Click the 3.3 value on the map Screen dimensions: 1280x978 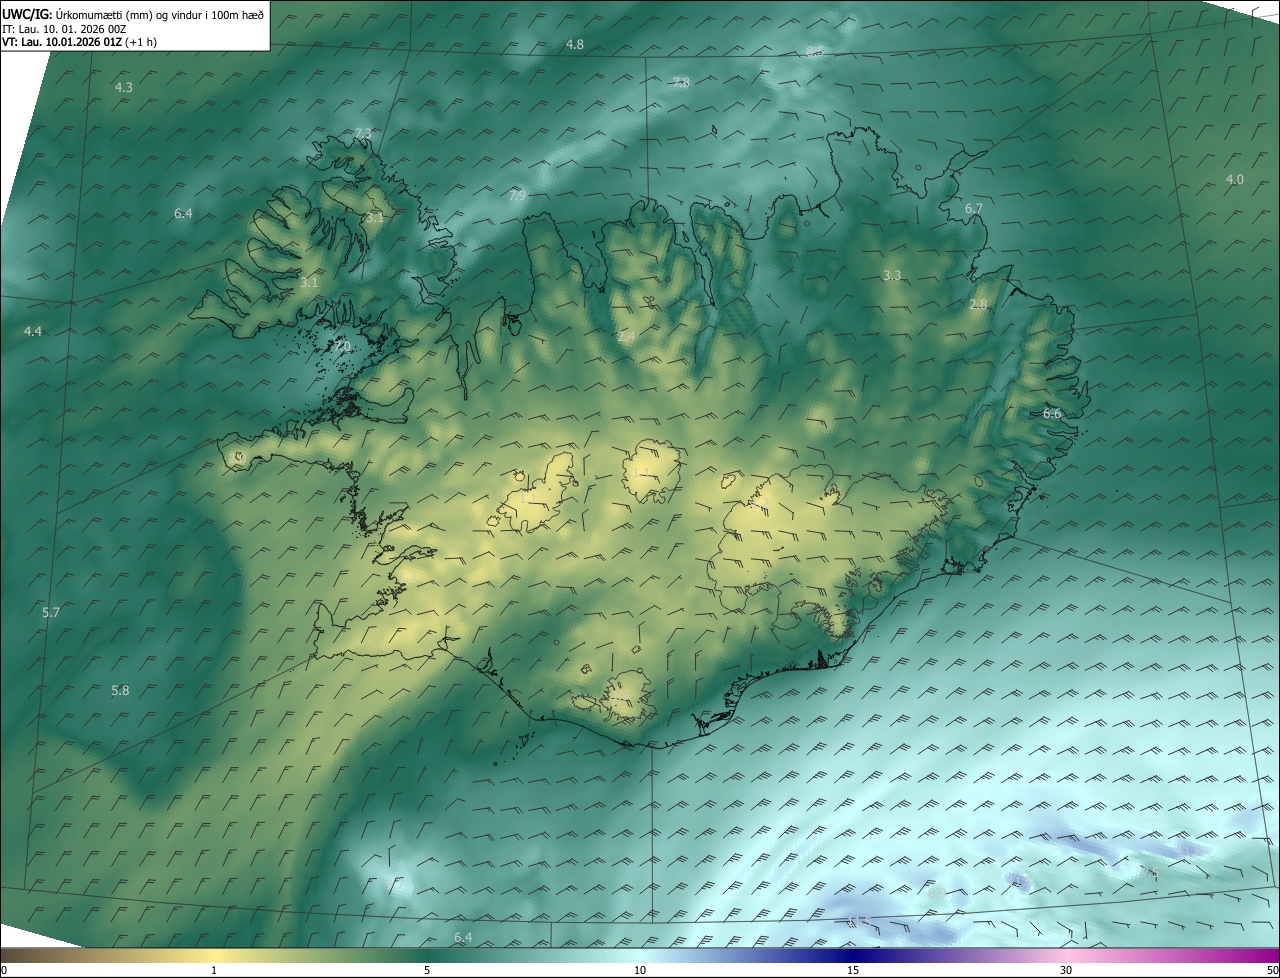coord(892,275)
